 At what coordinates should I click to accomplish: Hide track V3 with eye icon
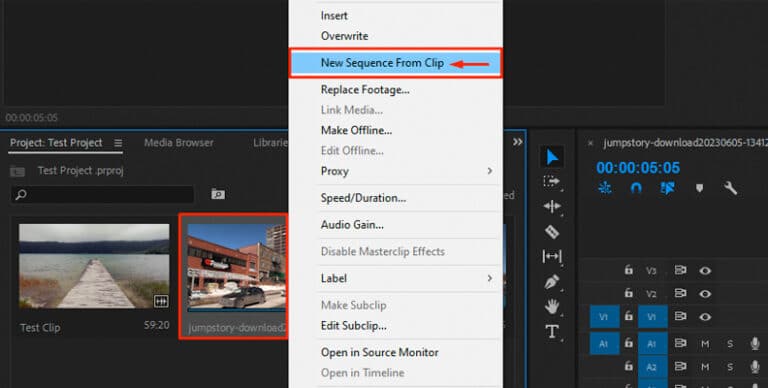705,270
